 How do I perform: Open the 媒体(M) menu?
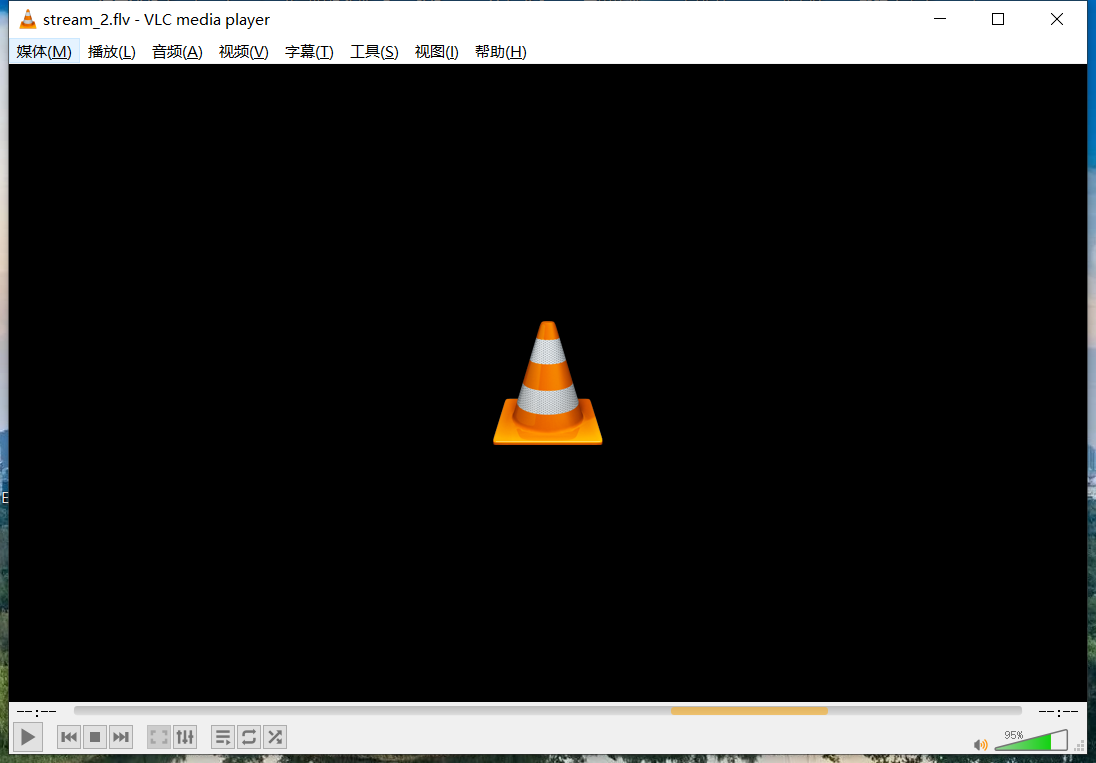tap(44, 52)
